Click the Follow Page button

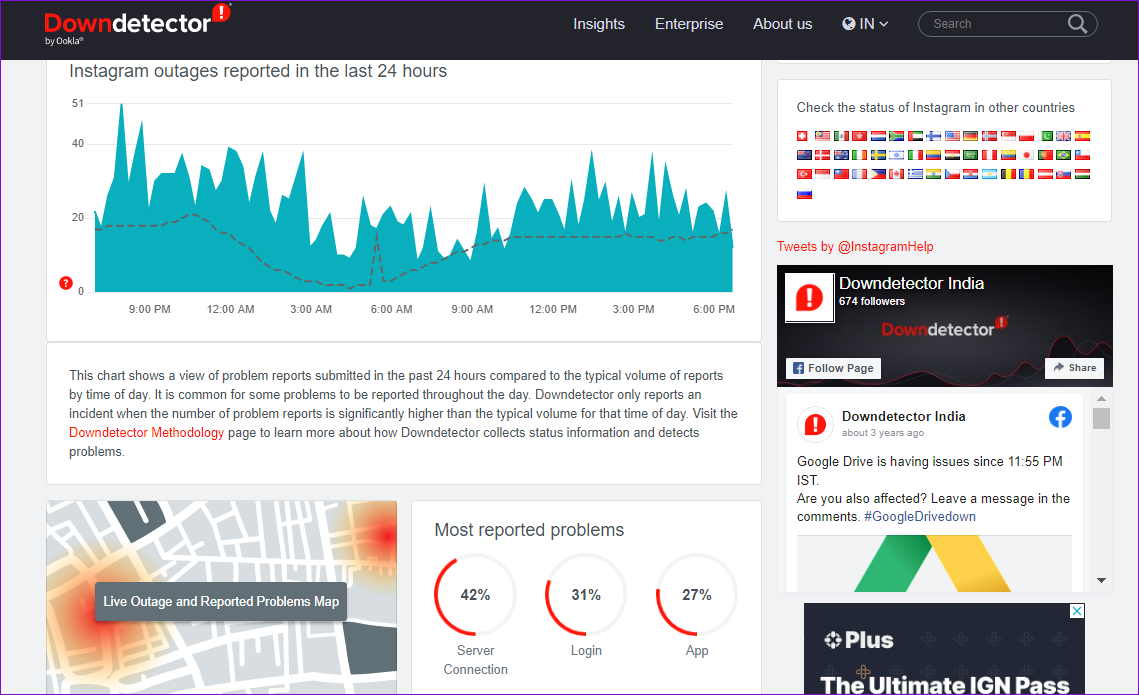pyautogui.click(x=833, y=368)
